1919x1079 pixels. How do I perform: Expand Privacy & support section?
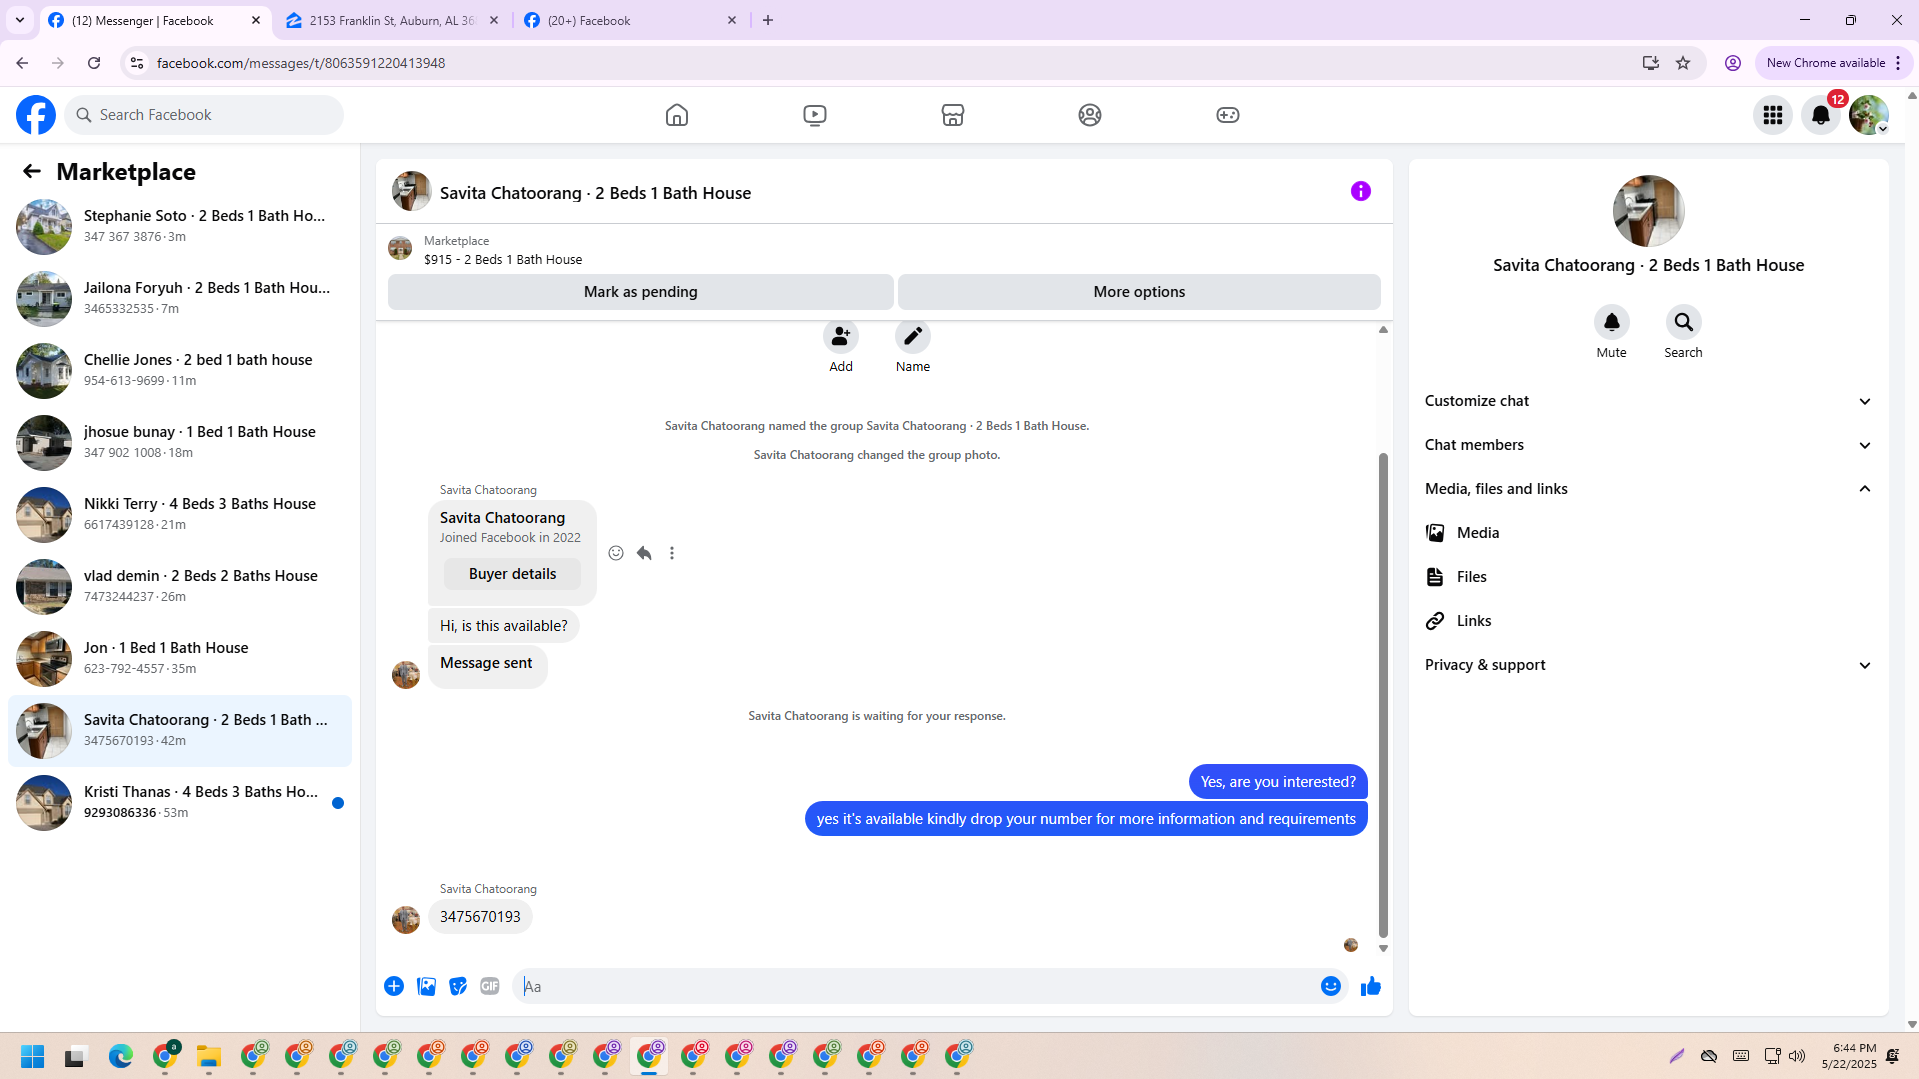1648,665
